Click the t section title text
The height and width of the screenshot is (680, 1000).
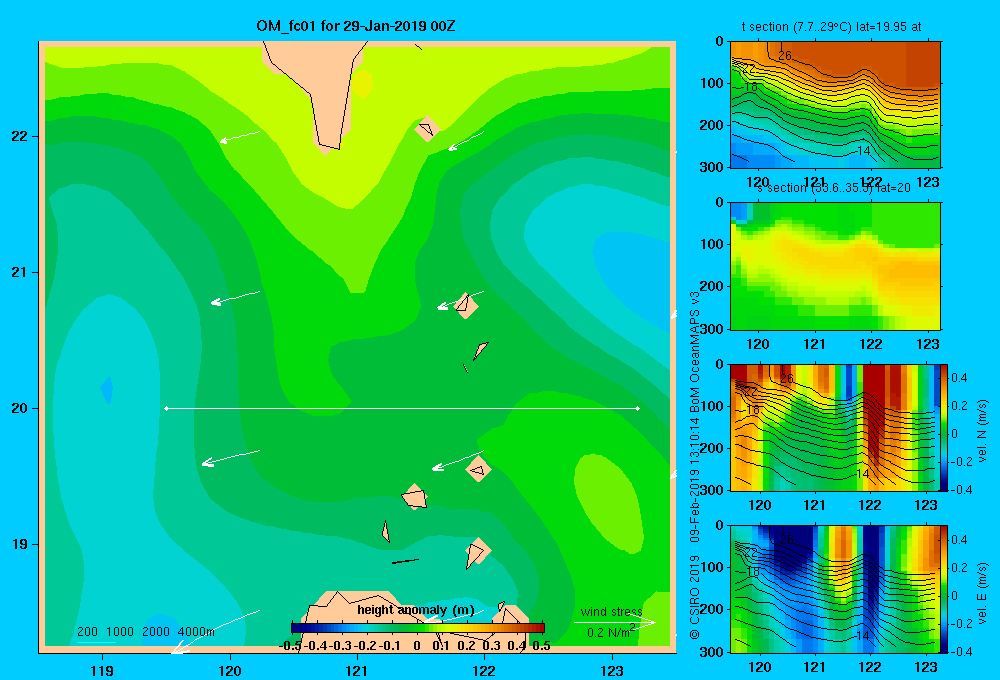831,27
